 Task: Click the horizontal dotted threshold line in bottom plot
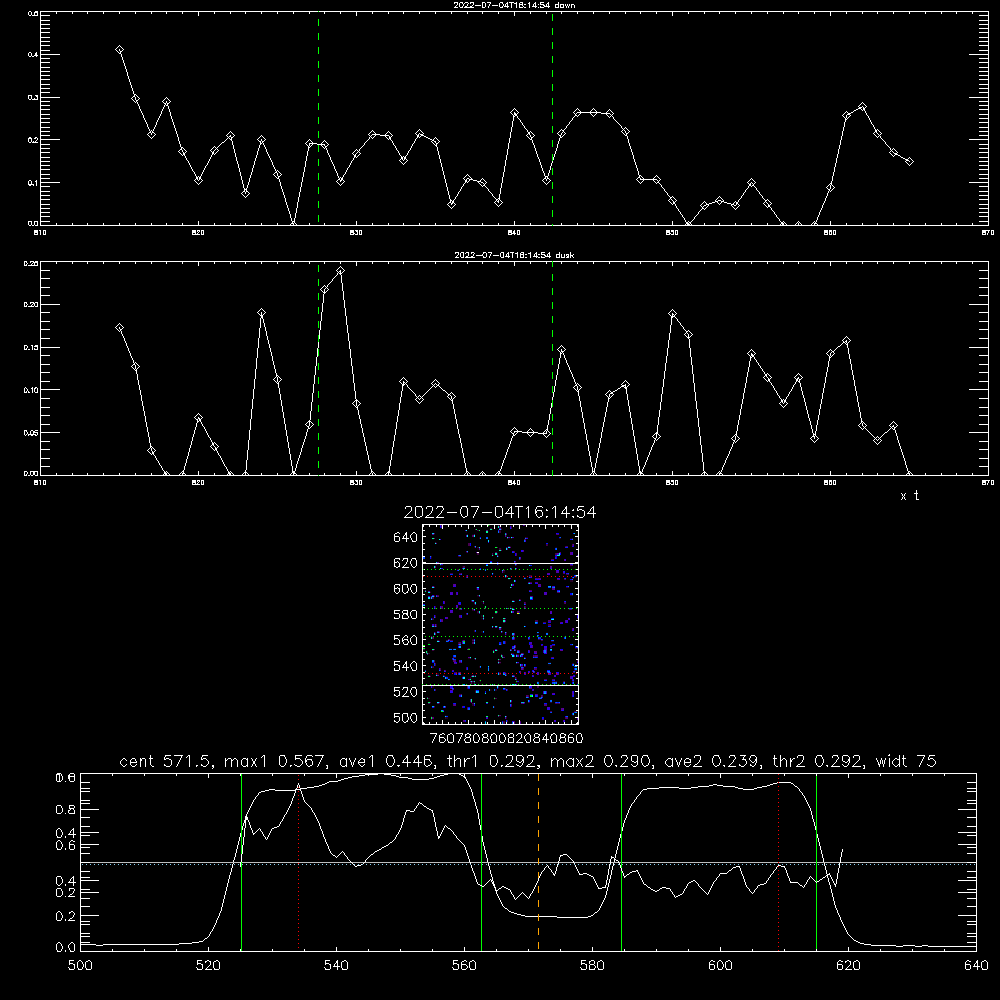coord(528,864)
